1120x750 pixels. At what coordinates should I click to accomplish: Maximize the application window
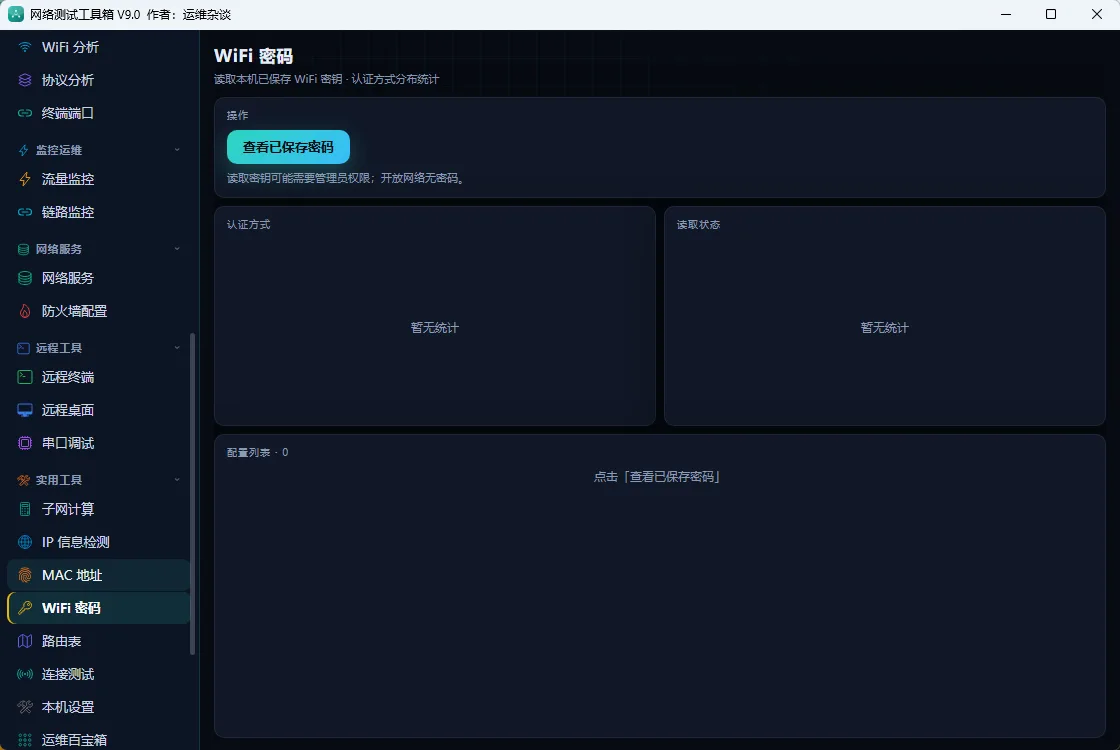(x=1051, y=14)
